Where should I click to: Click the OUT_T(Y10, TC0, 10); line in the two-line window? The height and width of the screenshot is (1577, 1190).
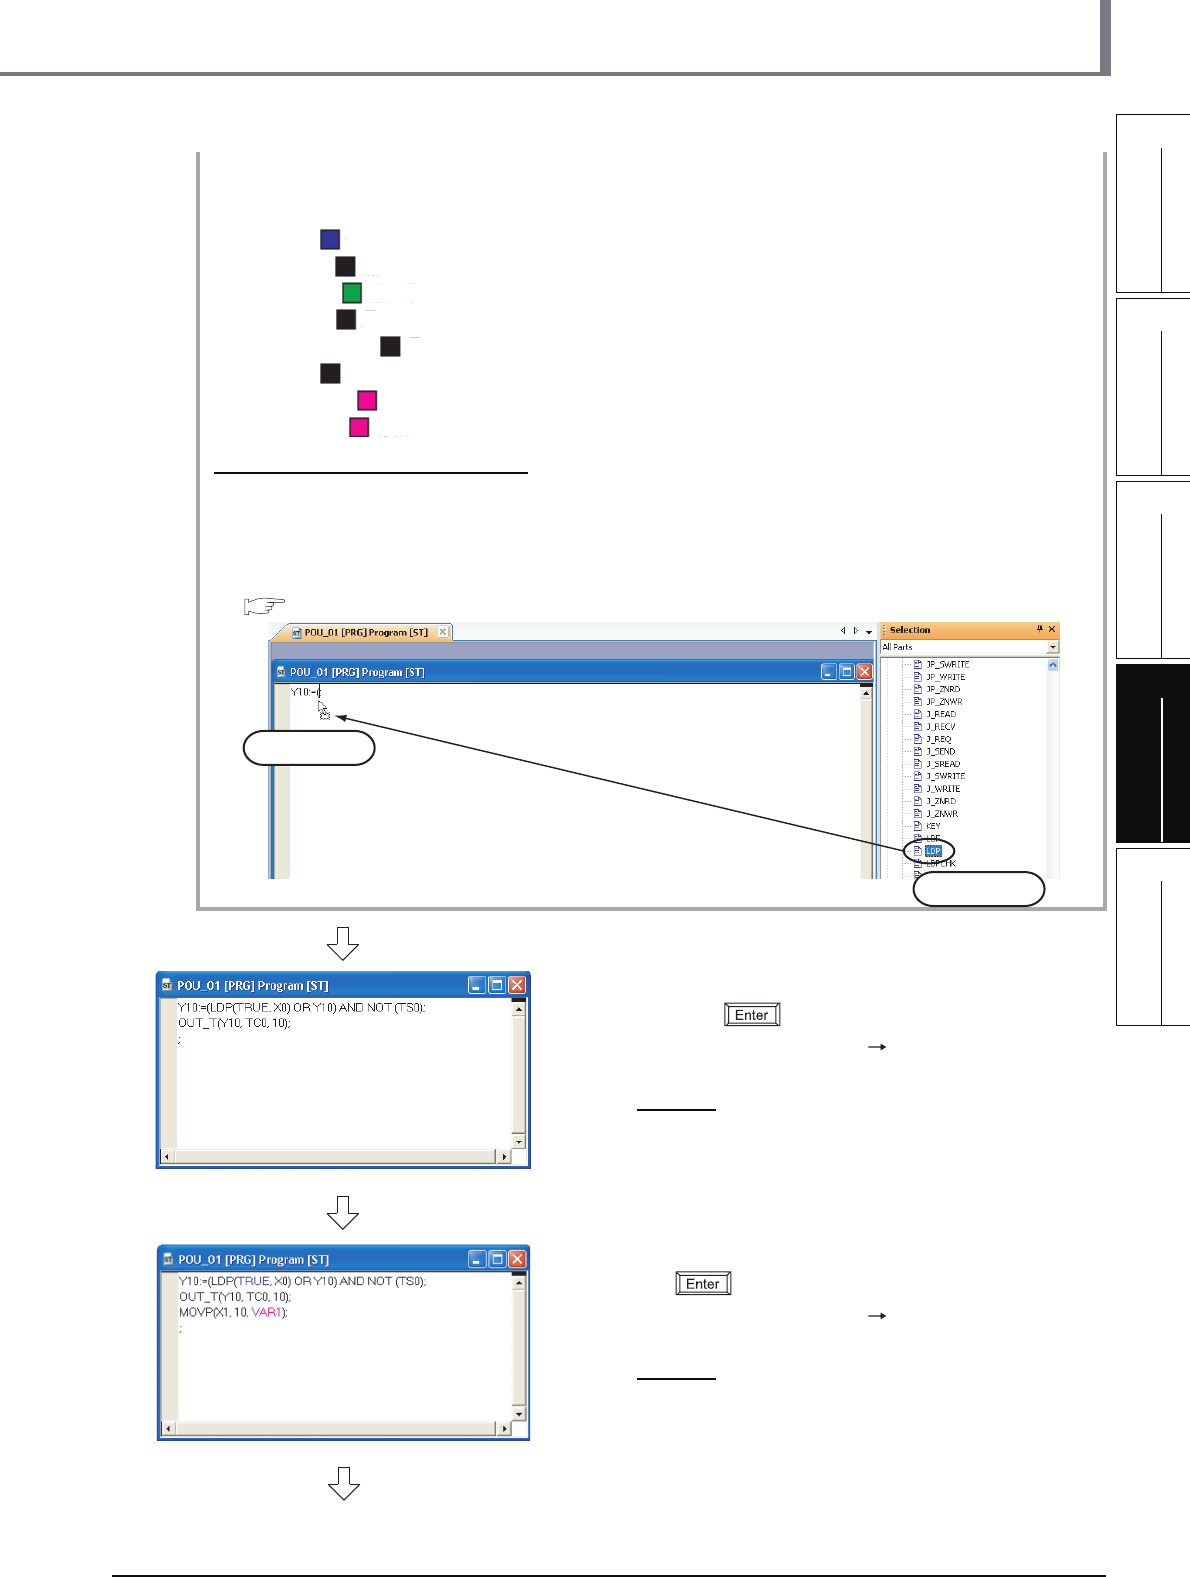(x=234, y=1023)
